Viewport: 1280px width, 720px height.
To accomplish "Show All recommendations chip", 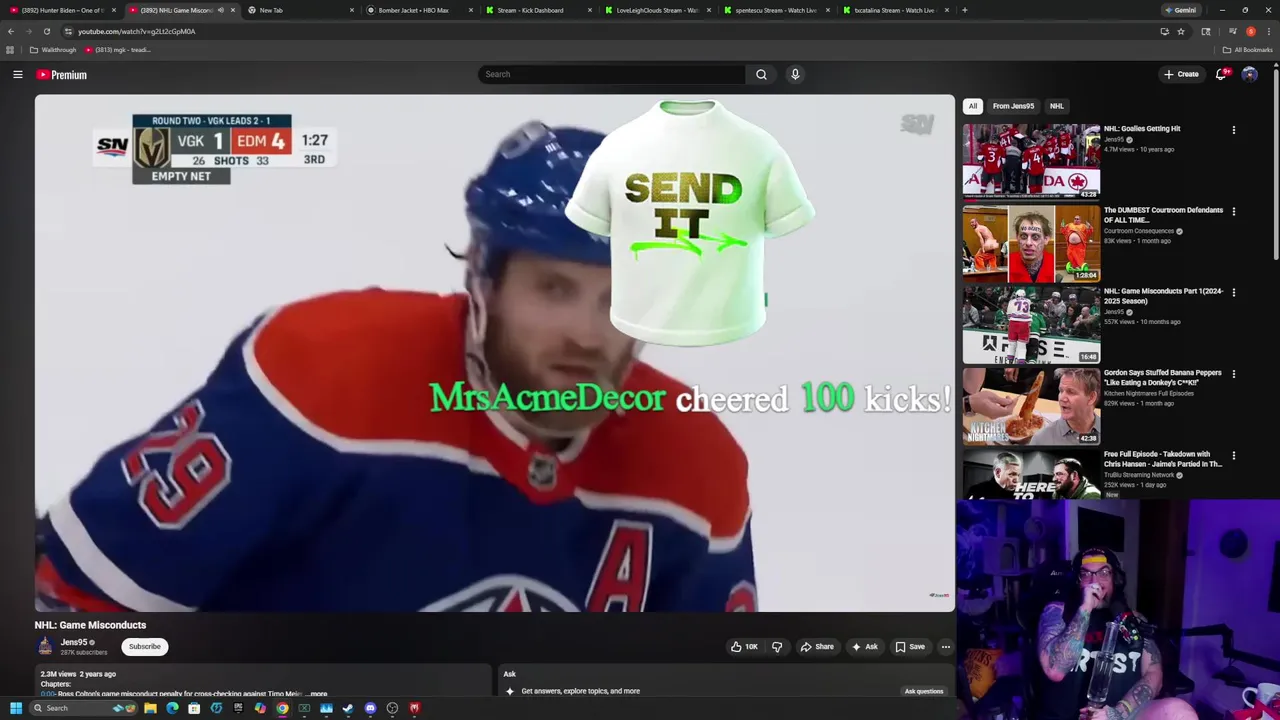I will pyautogui.click(x=972, y=106).
